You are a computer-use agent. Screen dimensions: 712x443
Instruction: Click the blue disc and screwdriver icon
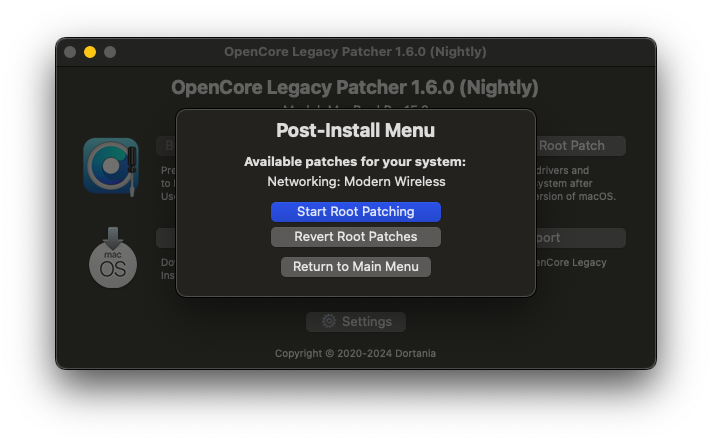point(110,165)
